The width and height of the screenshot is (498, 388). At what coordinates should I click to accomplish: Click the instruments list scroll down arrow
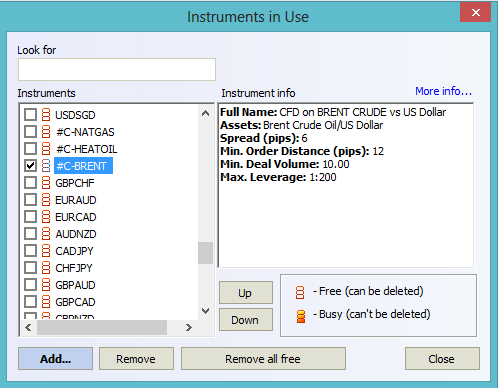tap(206, 311)
